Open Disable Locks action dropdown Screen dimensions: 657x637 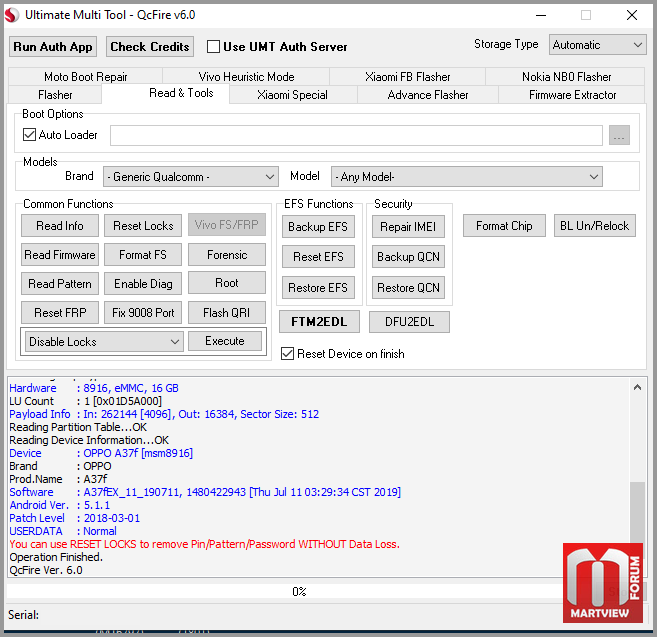(104, 342)
